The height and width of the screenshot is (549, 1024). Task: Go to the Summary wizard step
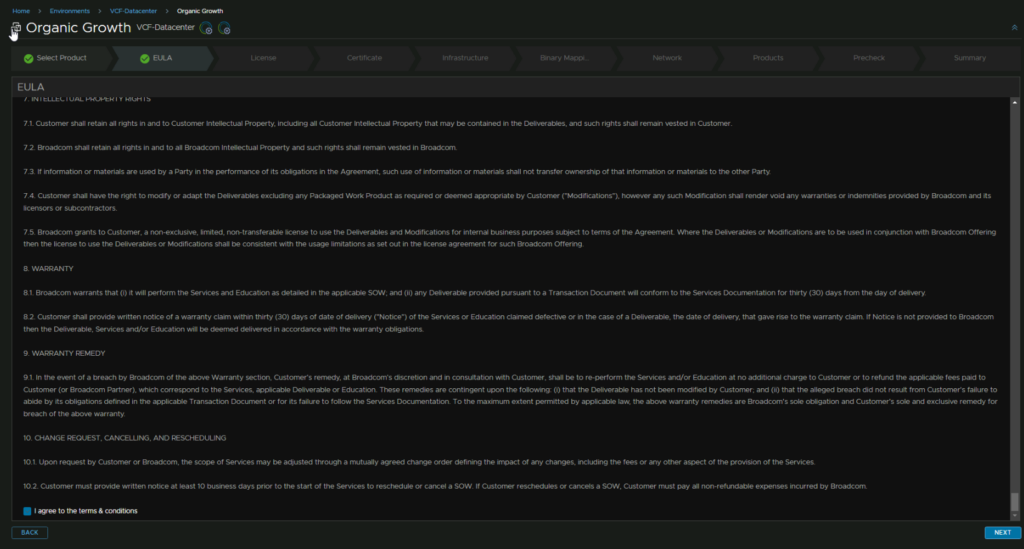click(x=970, y=58)
